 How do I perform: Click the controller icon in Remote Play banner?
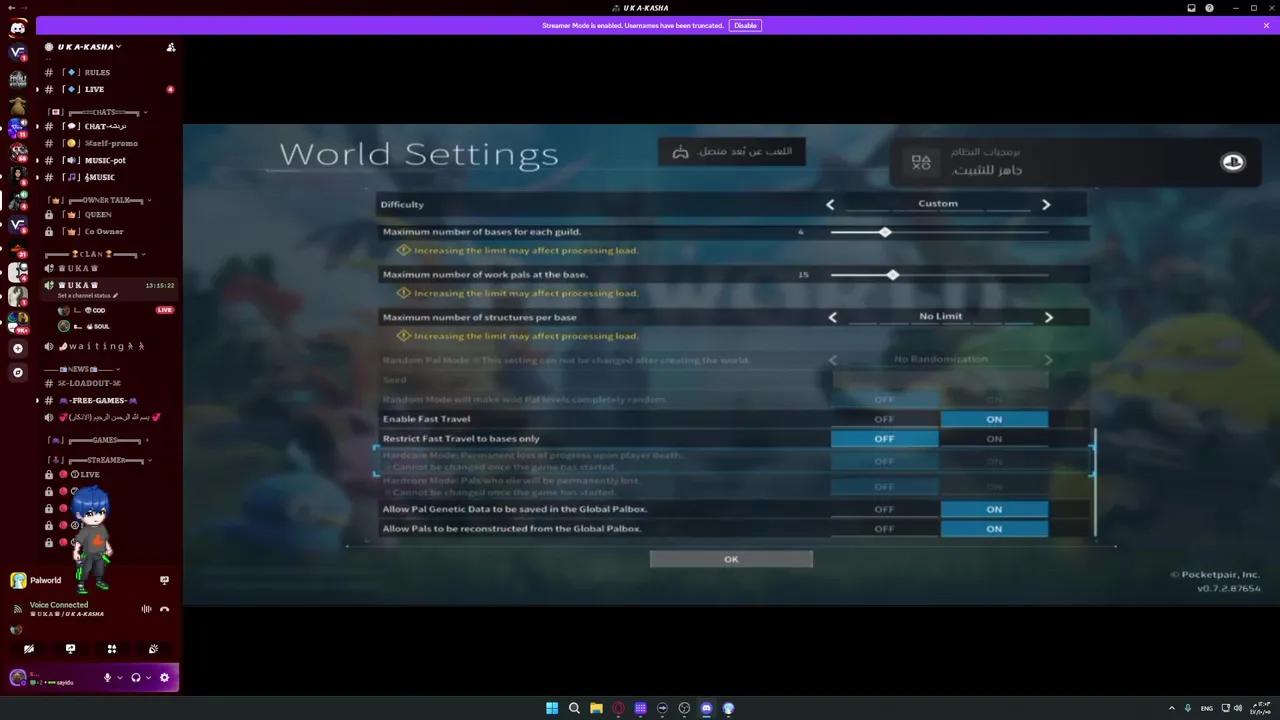(x=680, y=152)
